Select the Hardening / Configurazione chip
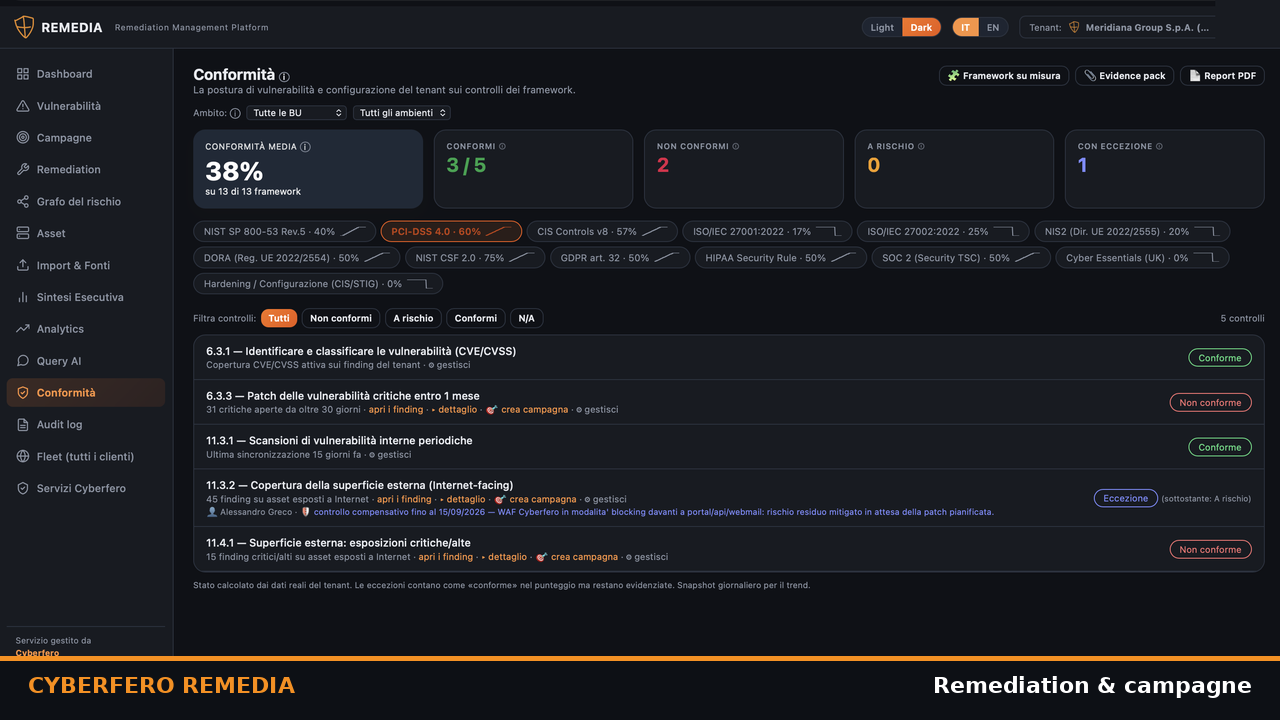The image size is (1280, 720). point(318,284)
